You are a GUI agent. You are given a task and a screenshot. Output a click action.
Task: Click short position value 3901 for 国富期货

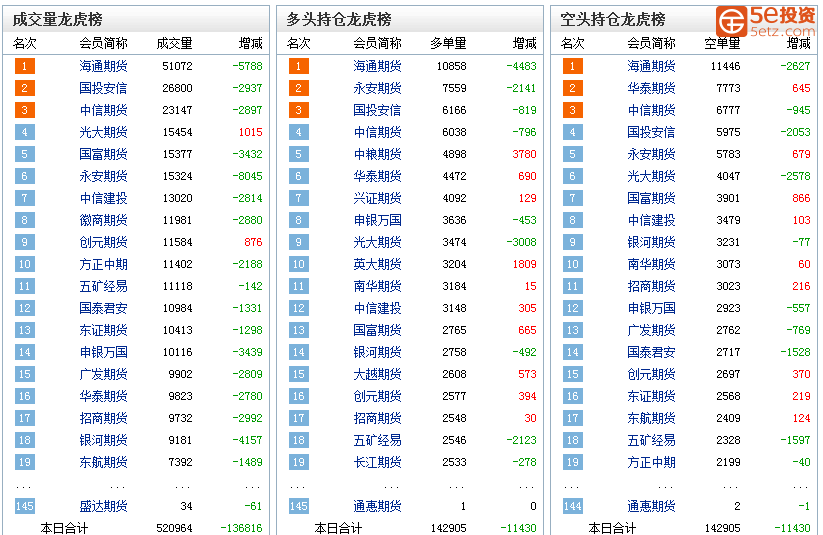[x=728, y=198]
